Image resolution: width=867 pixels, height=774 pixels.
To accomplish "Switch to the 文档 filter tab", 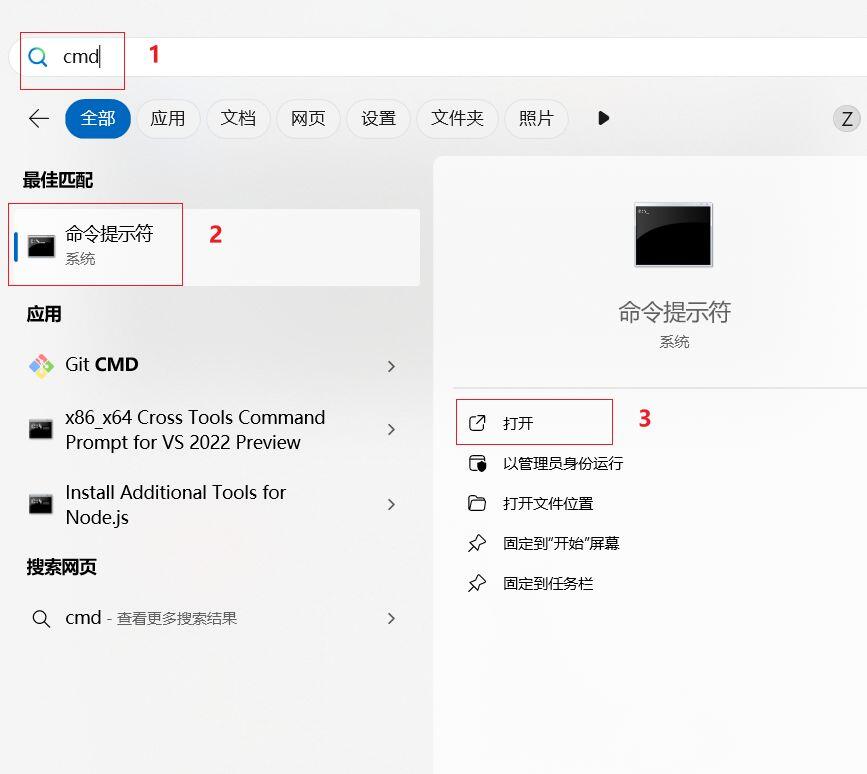I will pyautogui.click(x=238, y=118).
